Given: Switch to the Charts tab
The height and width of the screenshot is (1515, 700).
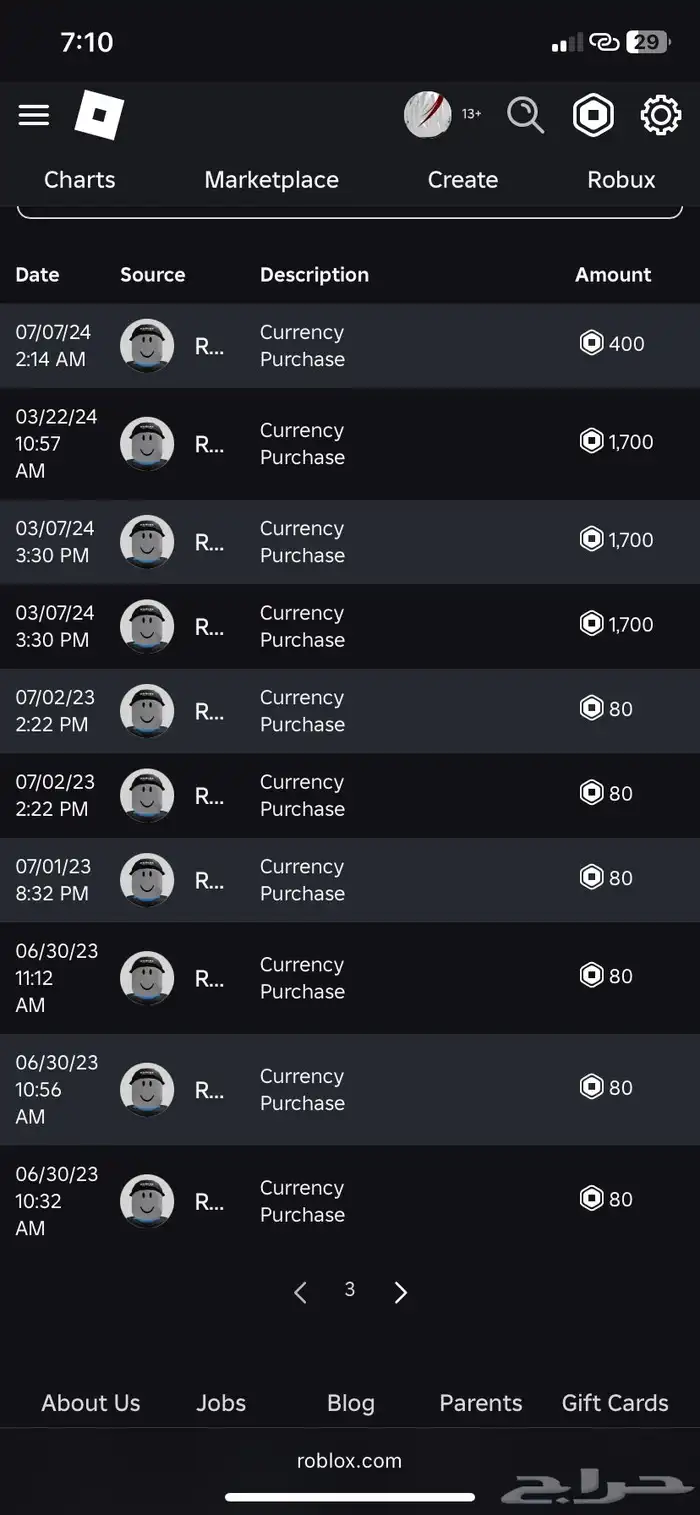Looking at the screenshot, I should 80,180.
